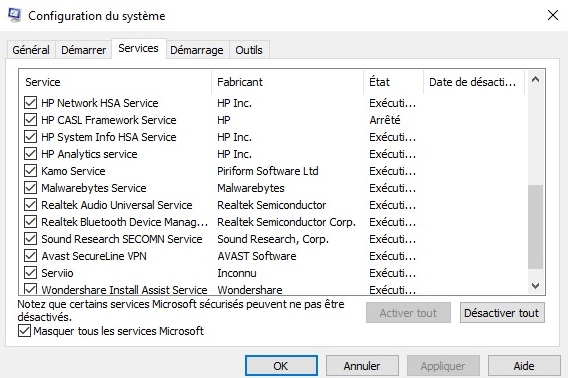Uncheck the Serviio service checkbox
The width and height of the screenshot is (568, 378).
click(x=30, y=273)
